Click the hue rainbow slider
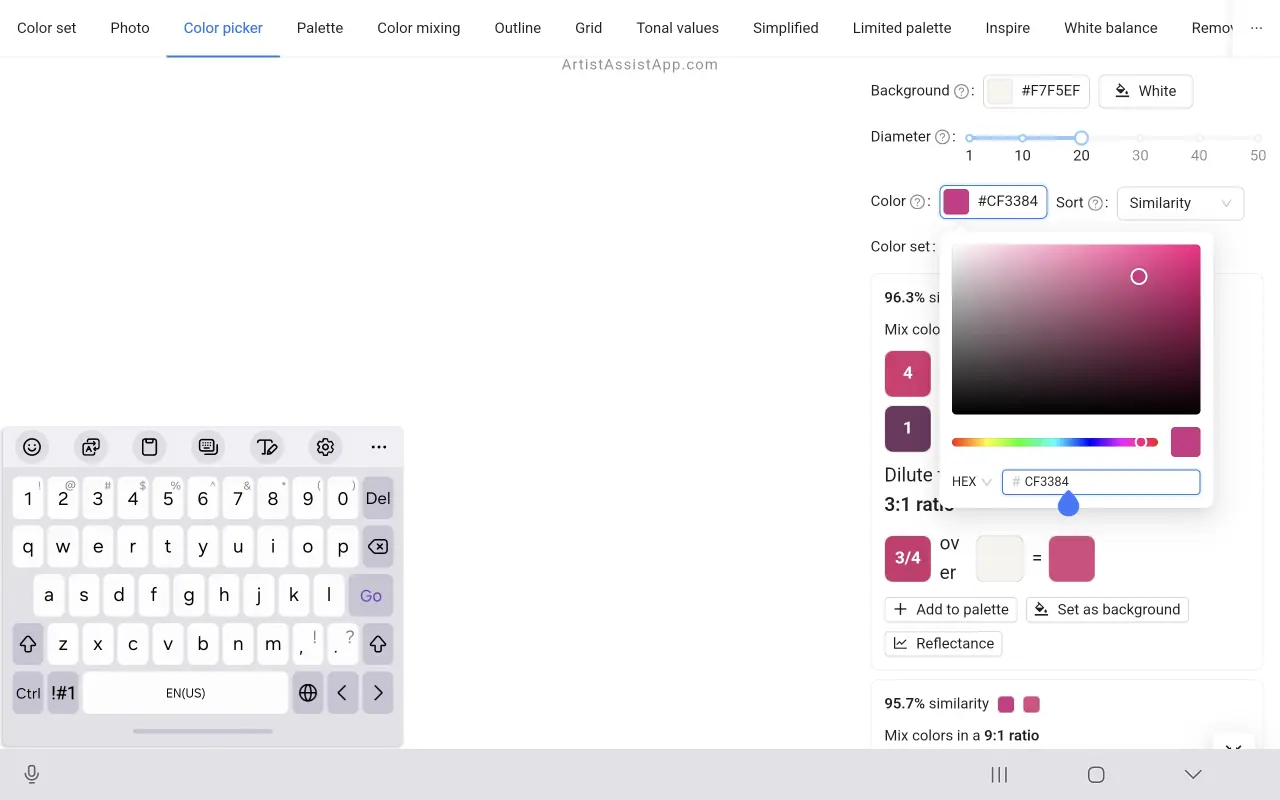The width and height of the screenshot is (1280, 800). [x=1055, y=442]
